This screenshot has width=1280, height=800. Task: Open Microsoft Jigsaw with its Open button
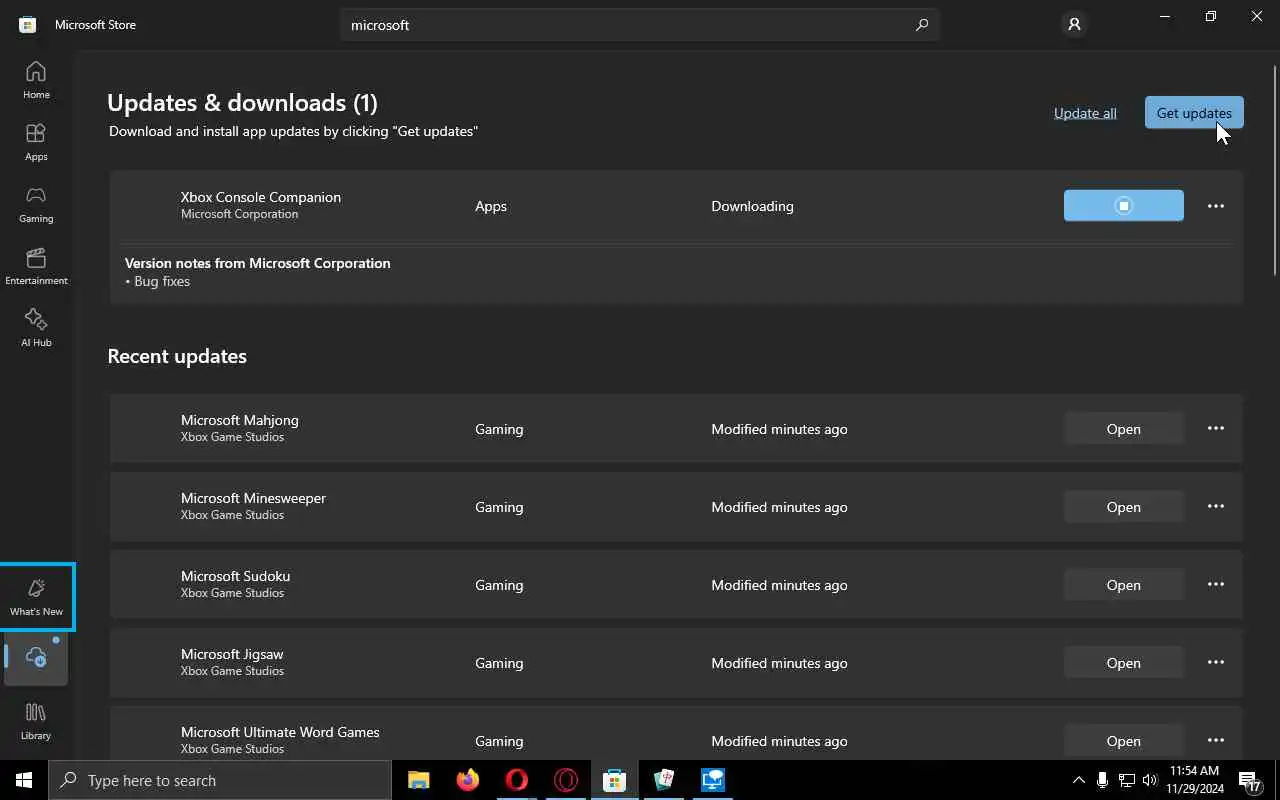[1123, 663]
